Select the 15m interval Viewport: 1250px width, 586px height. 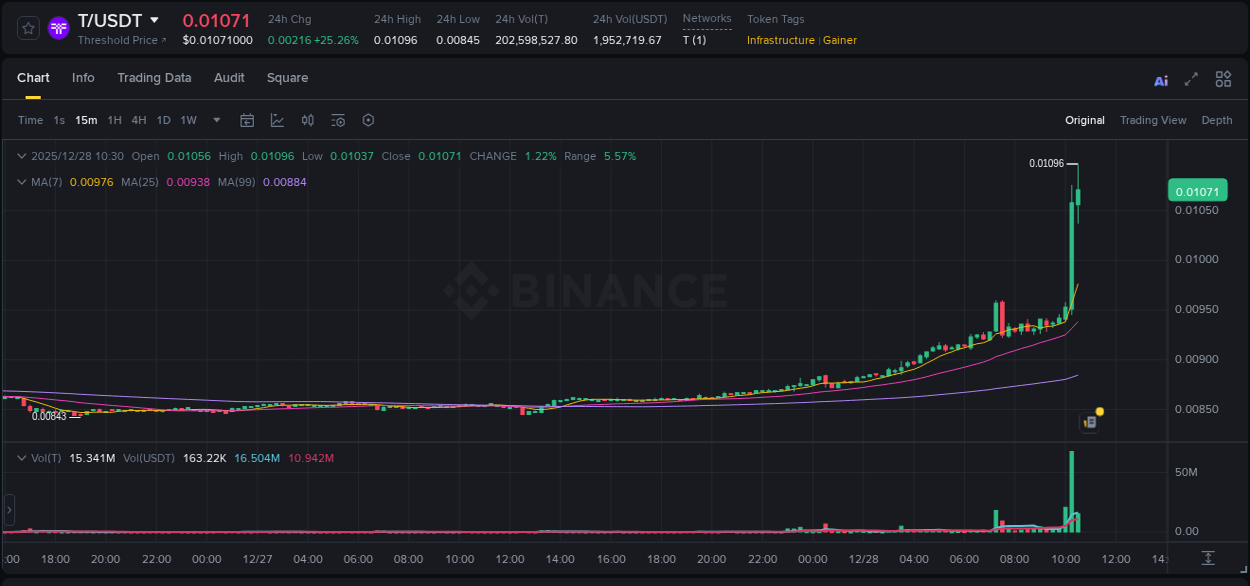pos(86,120)
